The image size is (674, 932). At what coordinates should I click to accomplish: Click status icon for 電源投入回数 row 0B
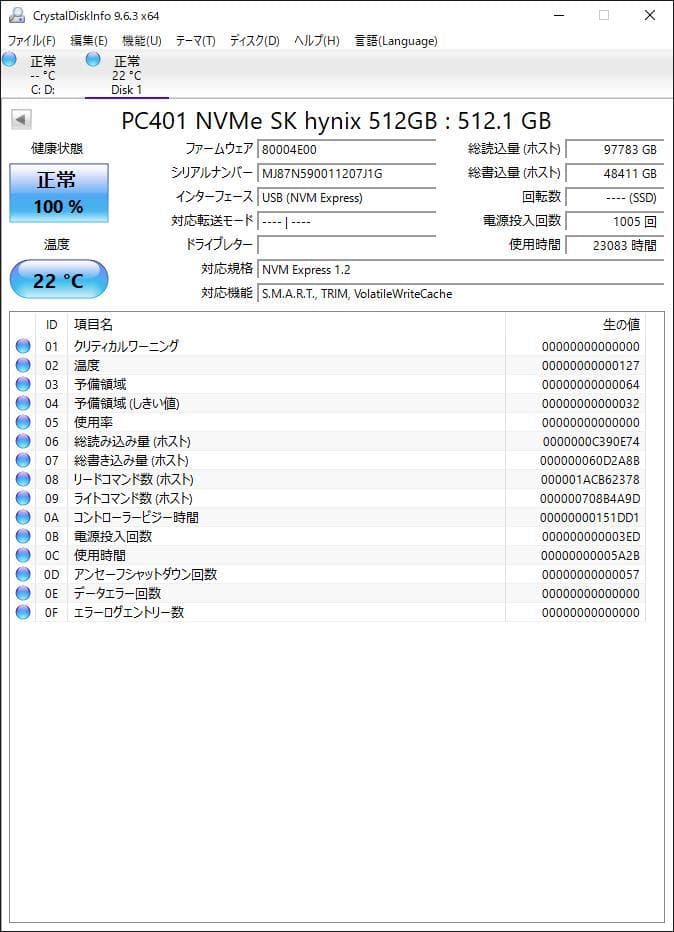click(x=23, y=536)
